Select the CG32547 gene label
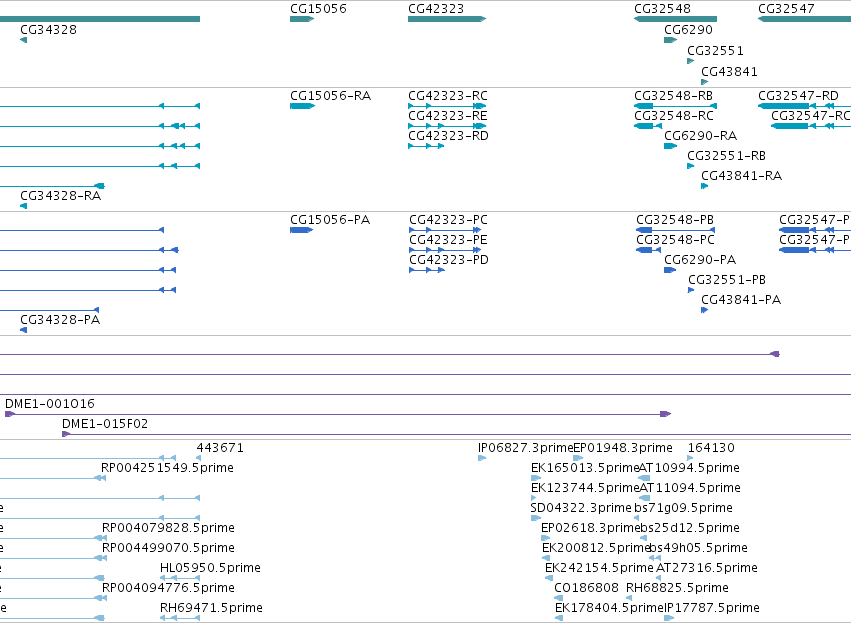Image resolution: width=851 pixels, height=623 pixels. (x=786, y=9)
